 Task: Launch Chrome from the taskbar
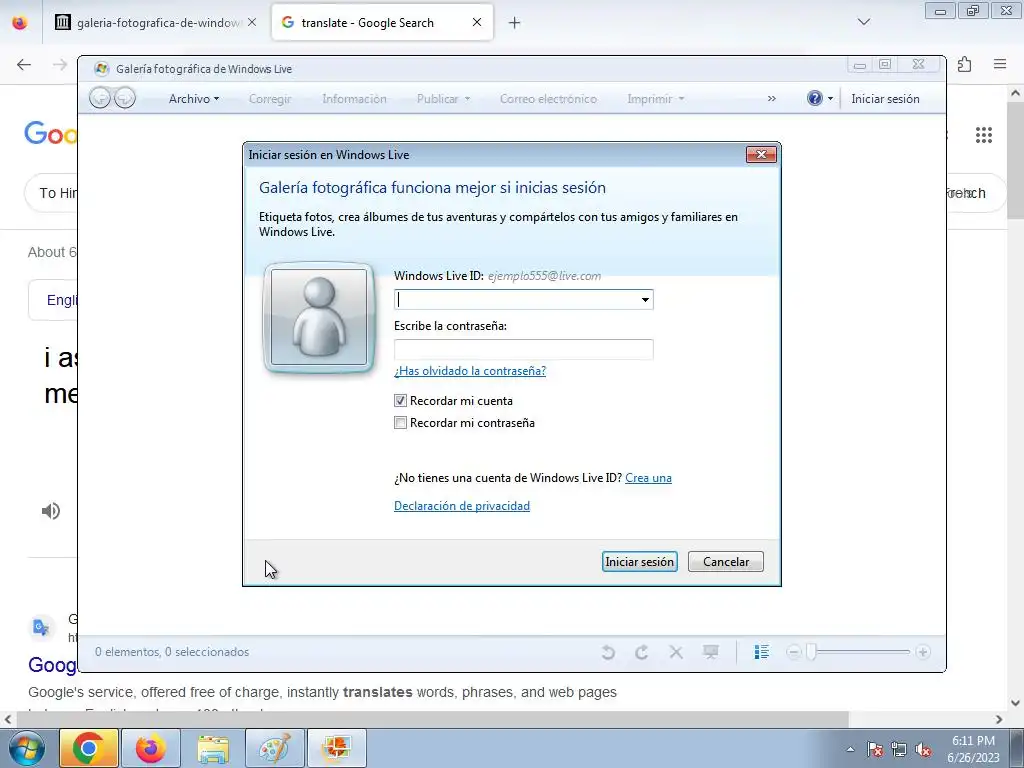(x=89, y=748)
